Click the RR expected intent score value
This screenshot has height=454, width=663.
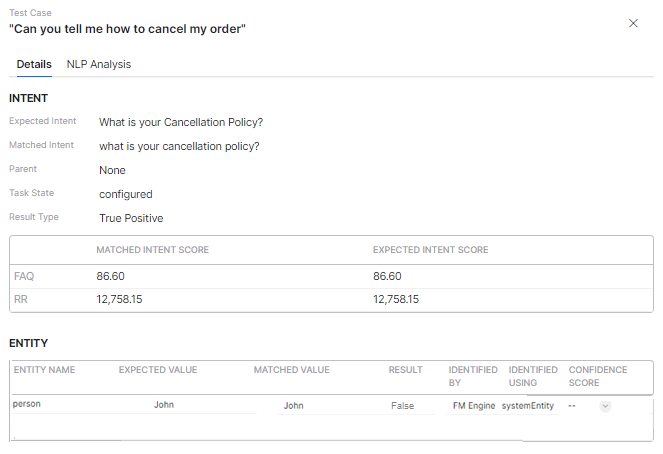396,299
